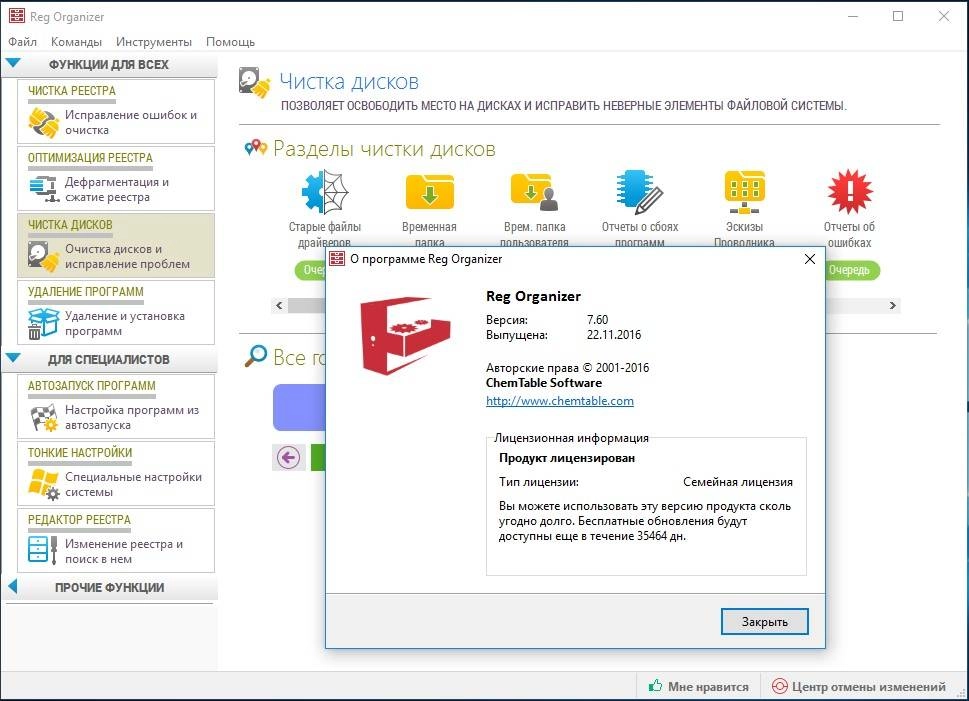Click the Центр отмены изменений lifebuoy icon

pyautogui.click(x=780, y=686)
